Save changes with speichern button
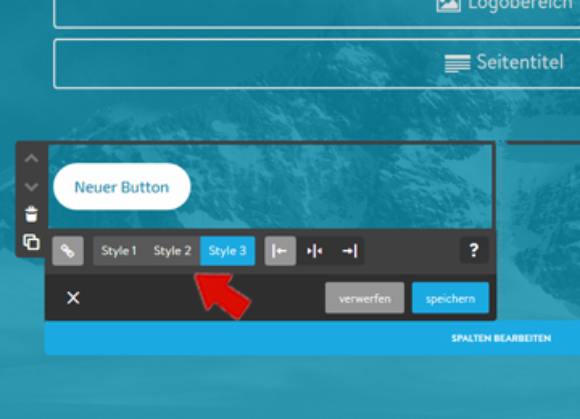 pyautogui.click(x=451, y=298)
